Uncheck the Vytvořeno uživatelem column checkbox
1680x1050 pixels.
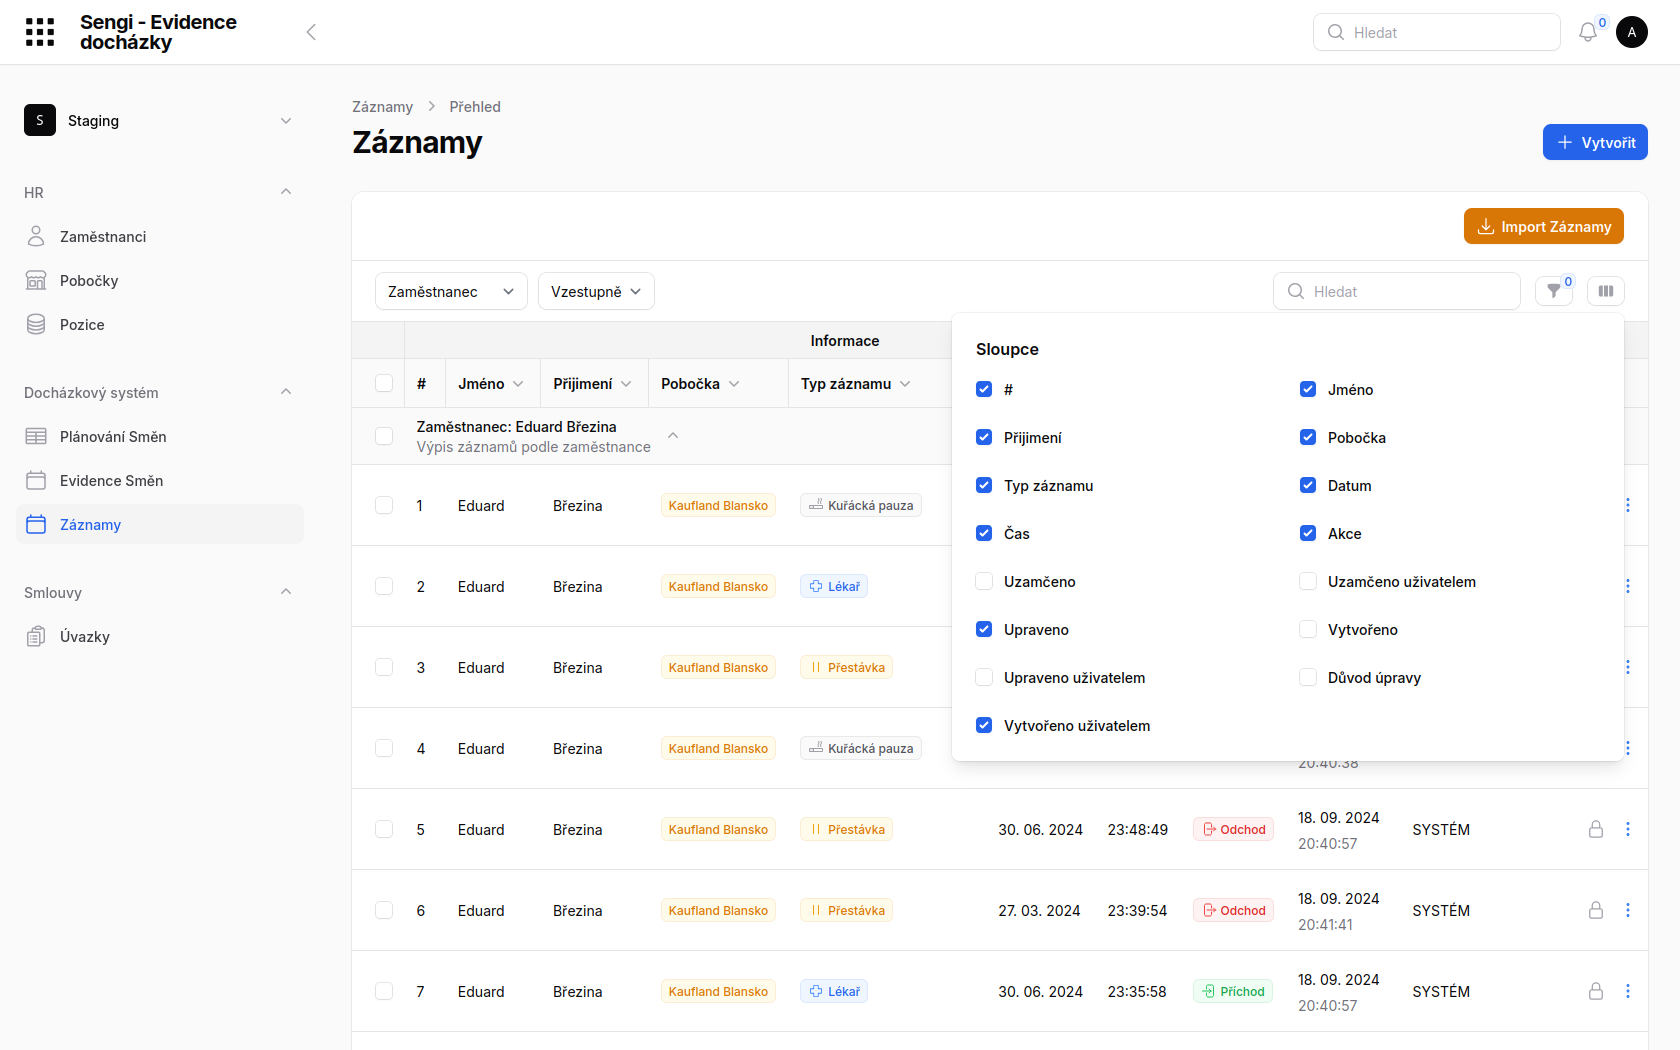(x=984, y=725)
